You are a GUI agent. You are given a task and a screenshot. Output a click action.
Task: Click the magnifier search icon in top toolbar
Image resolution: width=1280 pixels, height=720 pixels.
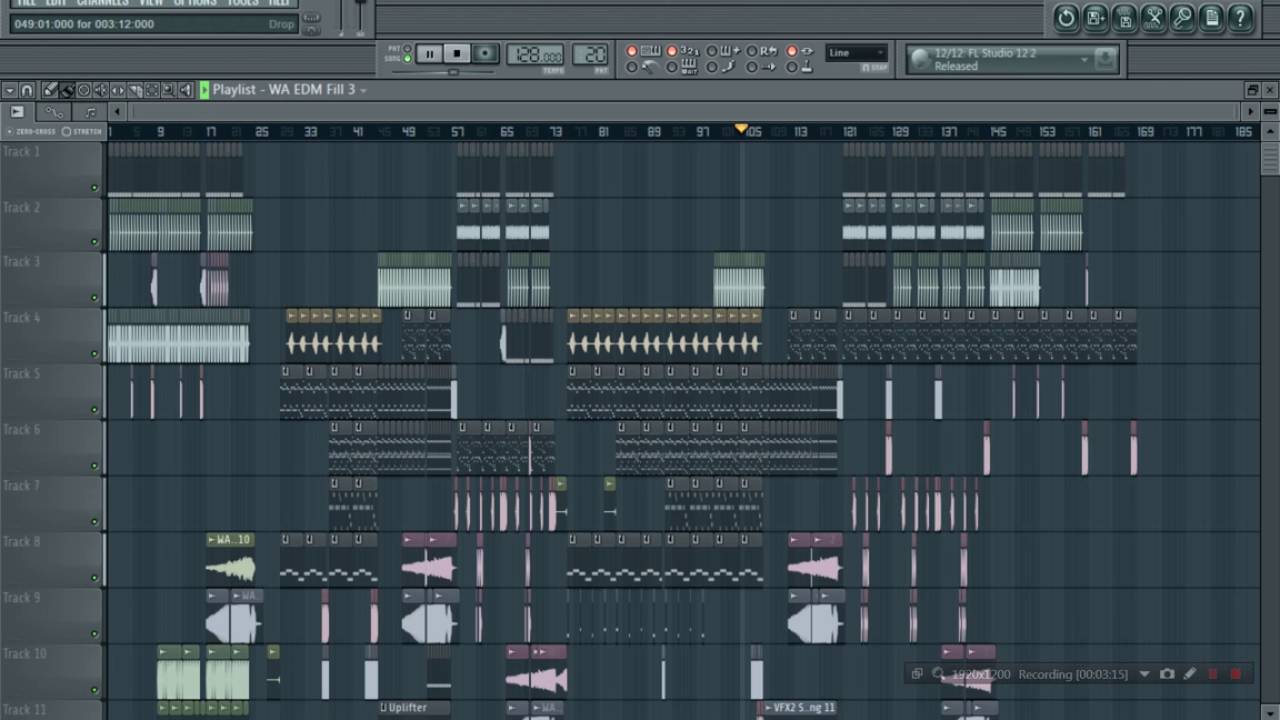(x=1183, y=16)
